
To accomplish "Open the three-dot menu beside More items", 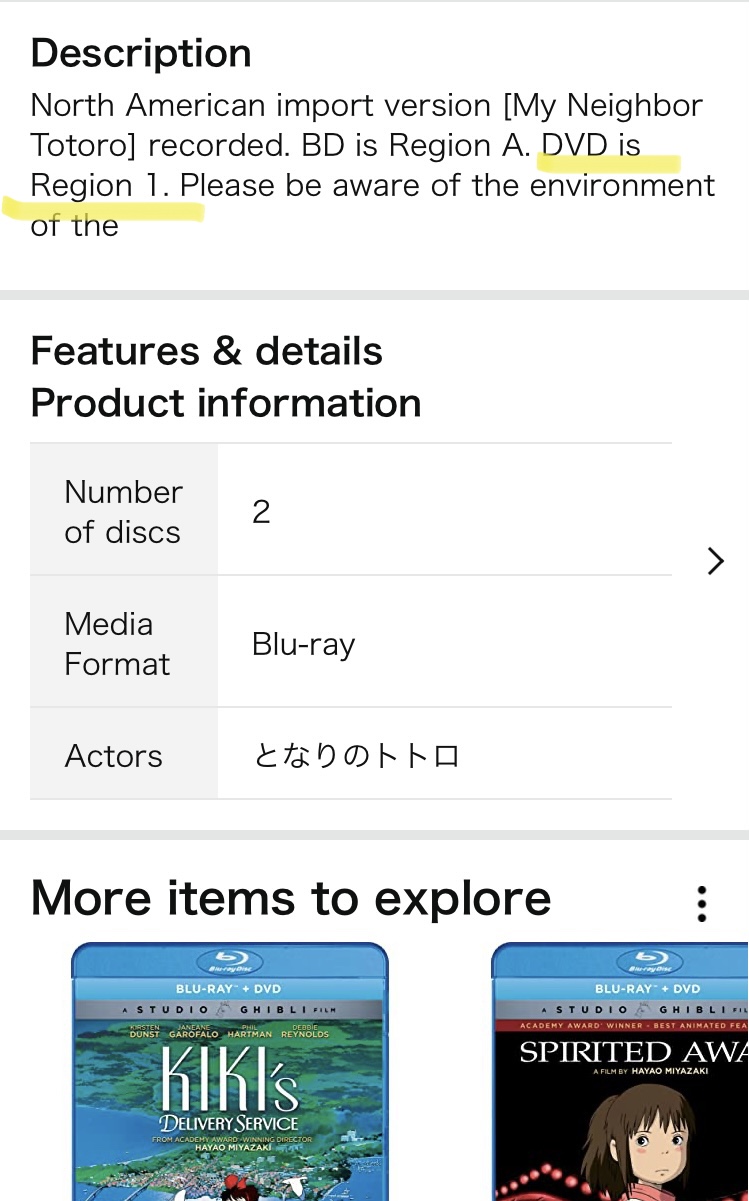I will [702, 903].
